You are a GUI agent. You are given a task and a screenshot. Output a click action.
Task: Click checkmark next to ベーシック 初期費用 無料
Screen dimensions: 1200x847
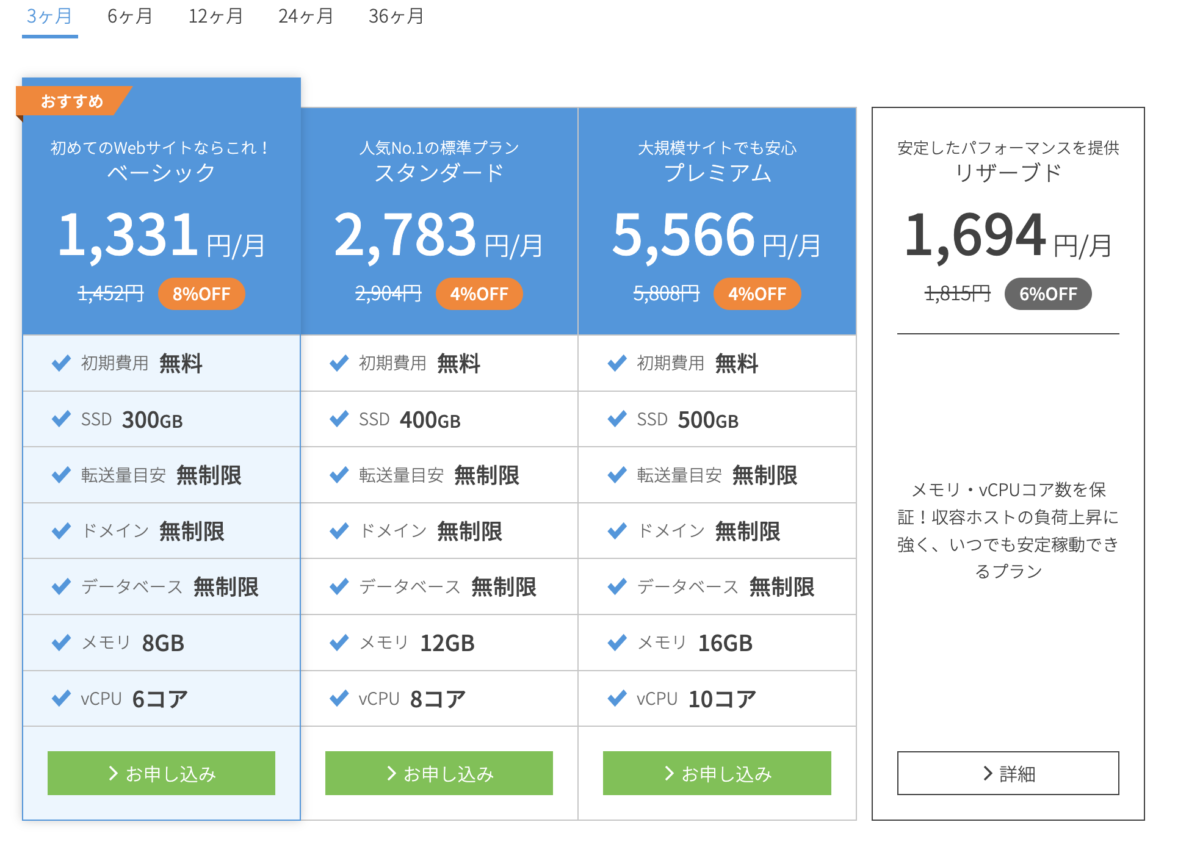coord(61,363)
